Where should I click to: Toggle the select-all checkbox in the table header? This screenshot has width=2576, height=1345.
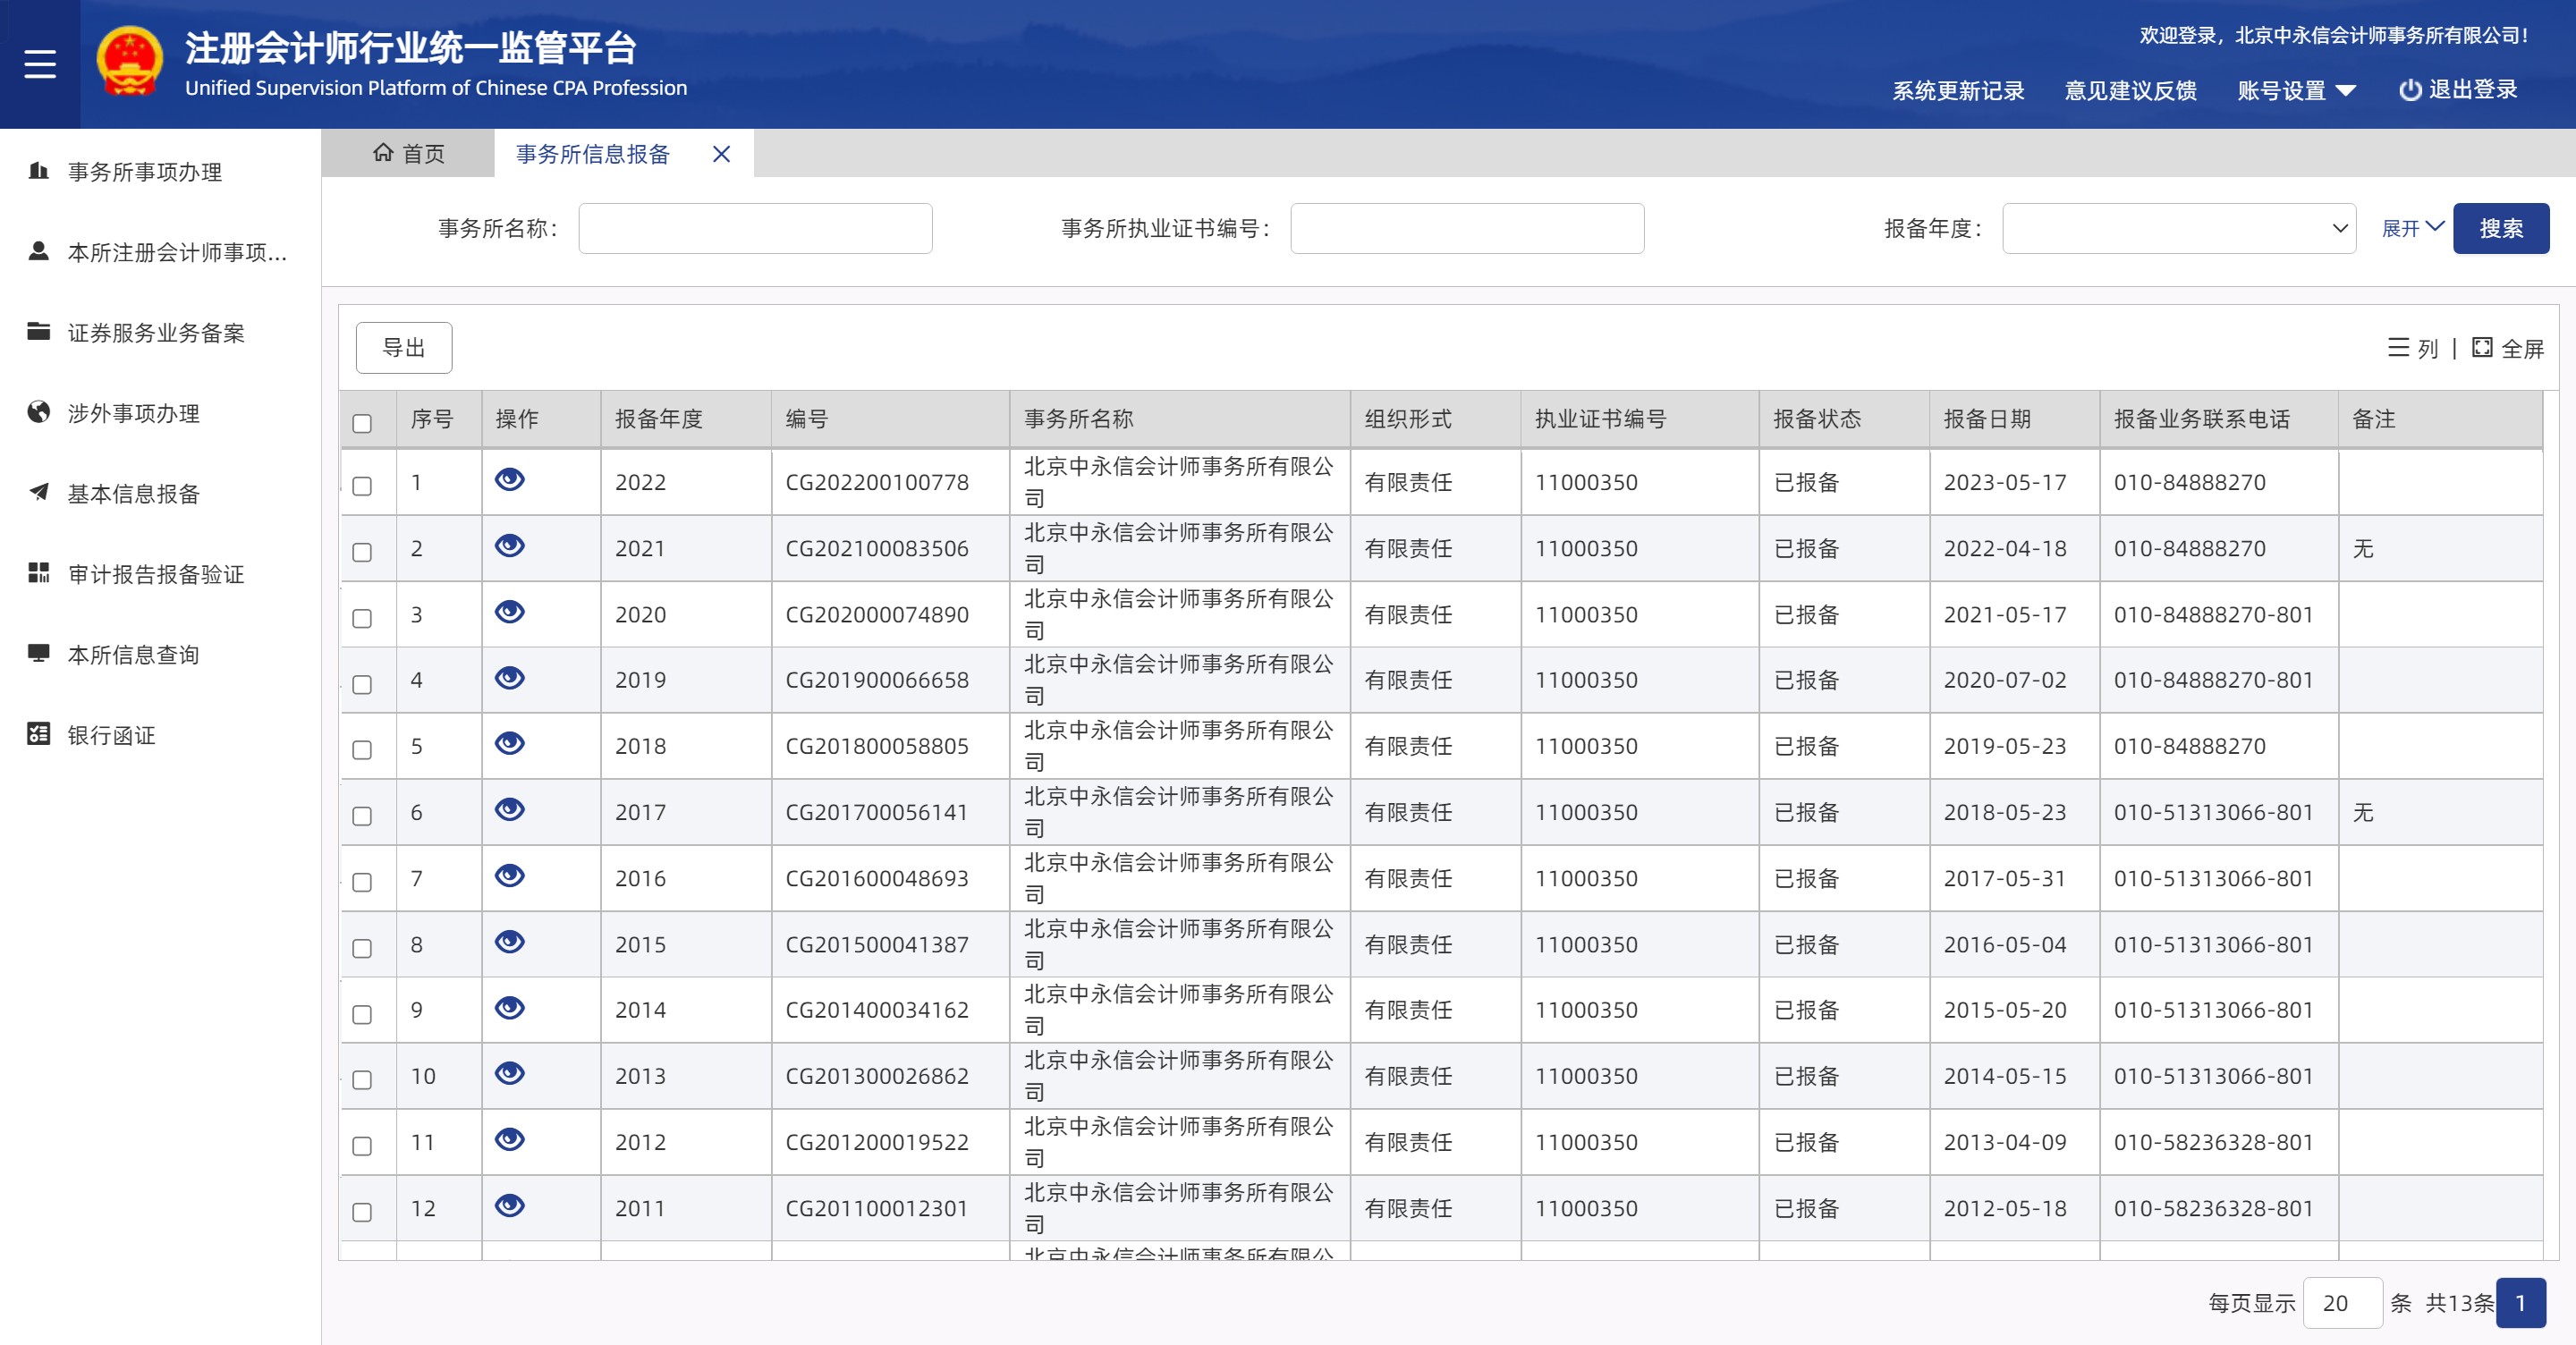coord(362,423)
